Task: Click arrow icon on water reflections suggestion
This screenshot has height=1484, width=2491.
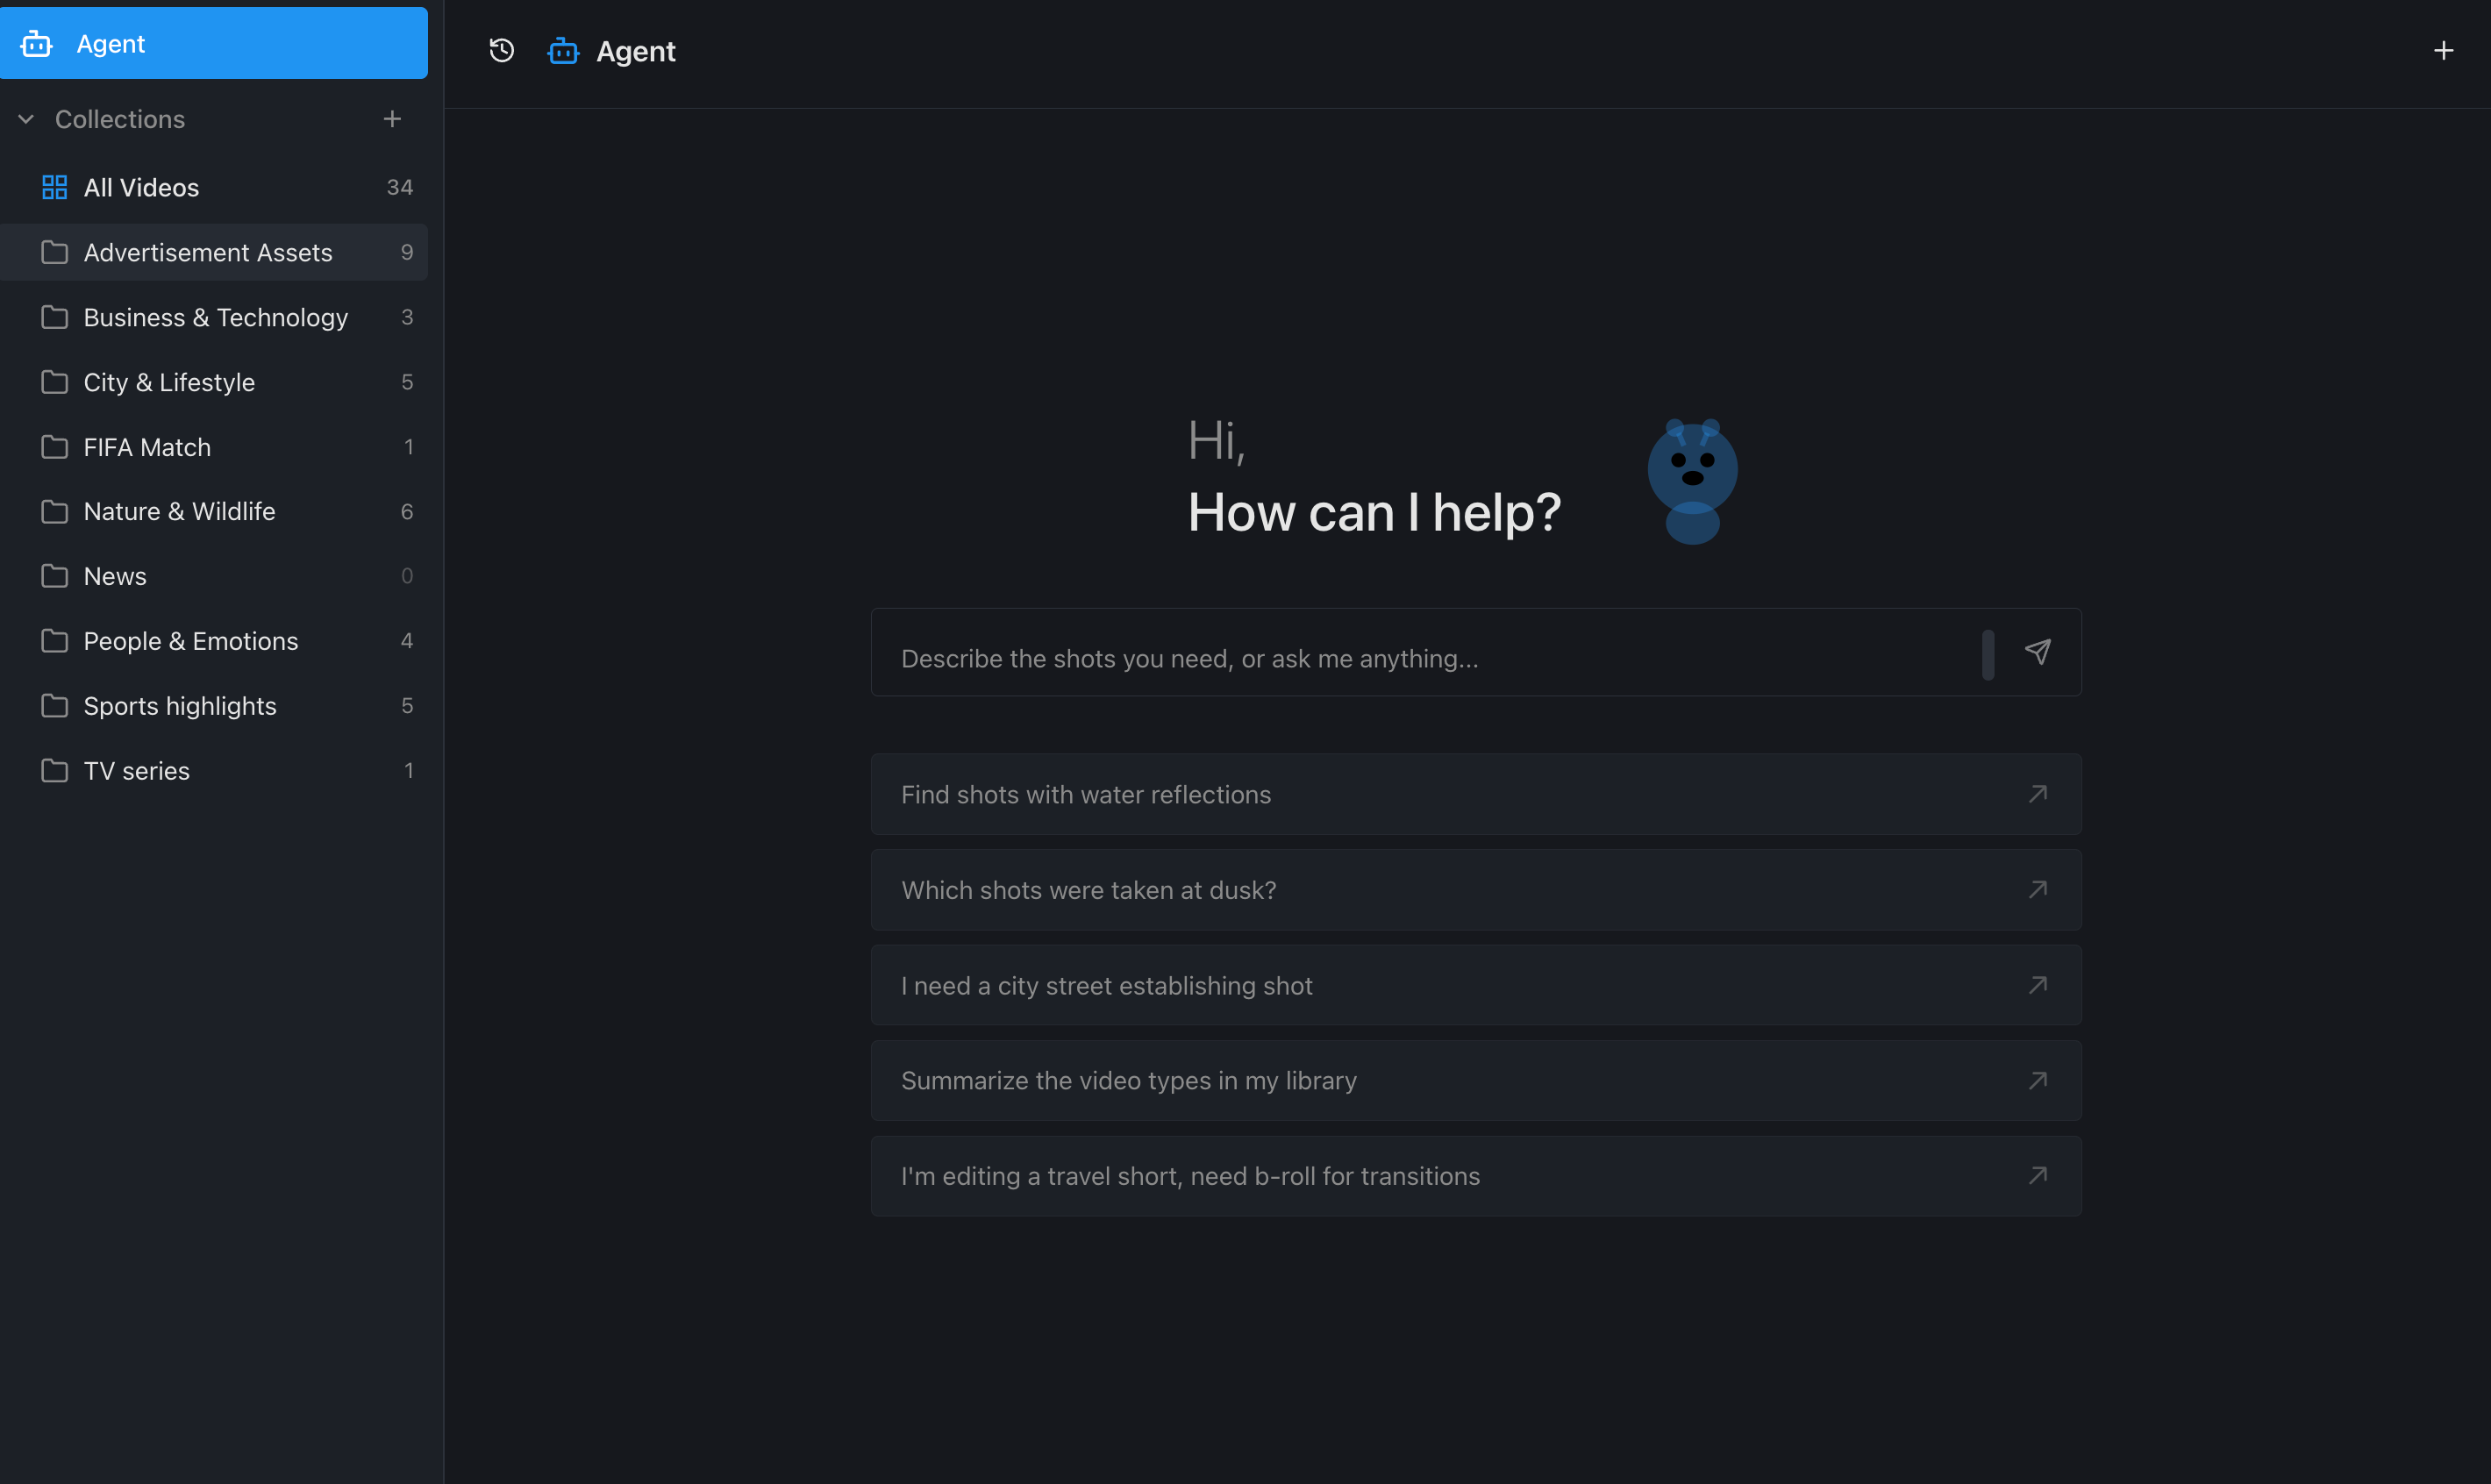Action: tap(2038, 794)
